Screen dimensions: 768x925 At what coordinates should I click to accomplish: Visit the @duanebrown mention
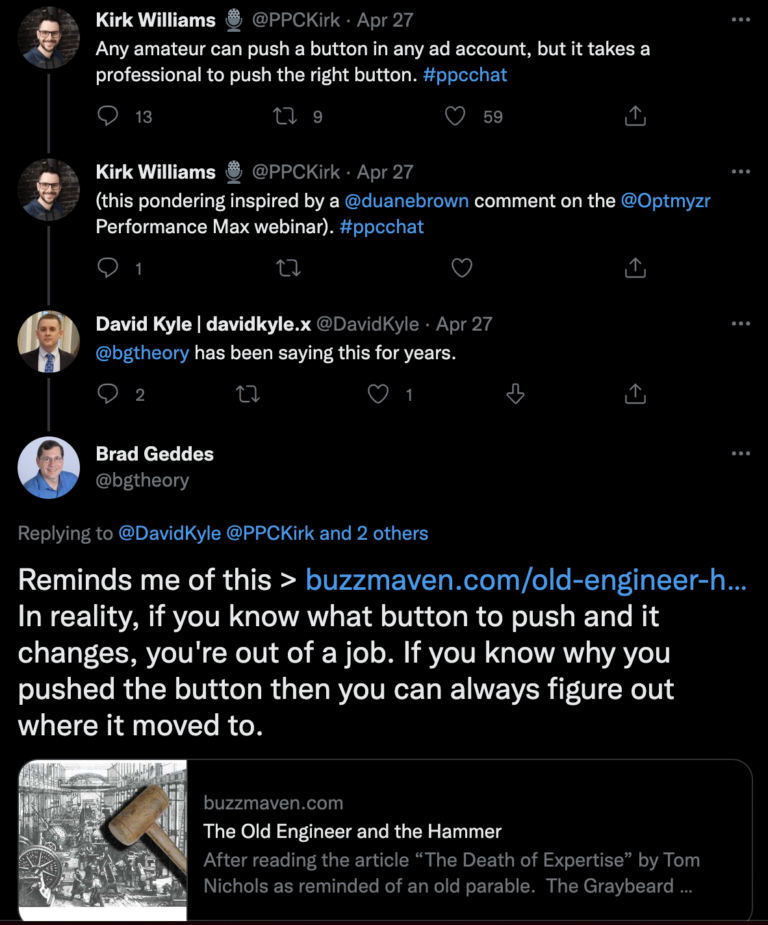pos(406,200)
